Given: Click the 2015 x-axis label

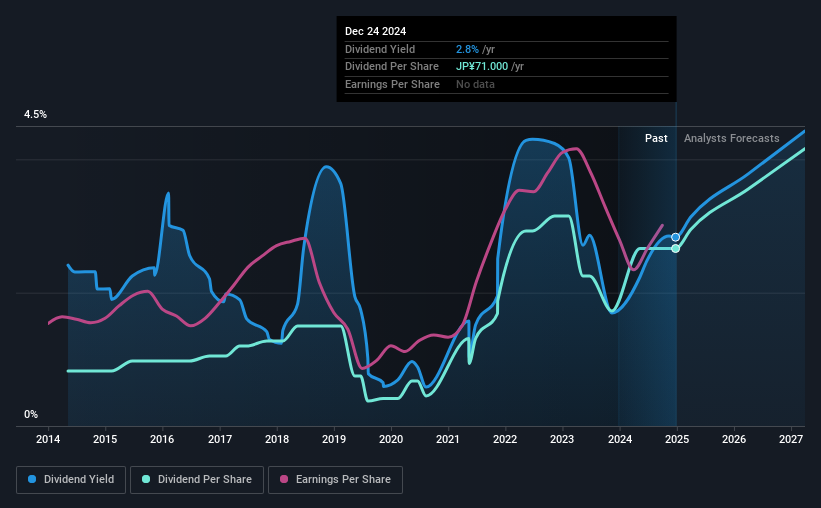Looking at the screenshot, I should (105, 439).
